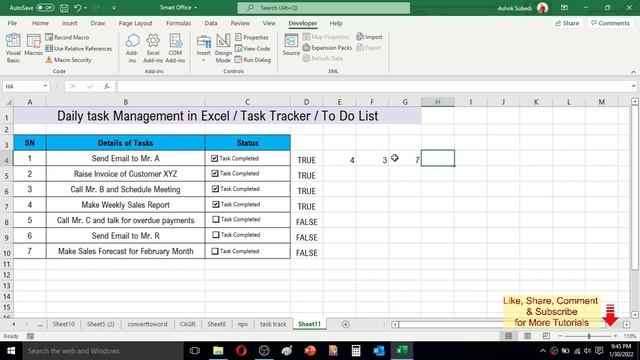Check Task Completed for Send Email to Mr. R
The width and height of the screenshot is (640, 360).
(x=216, y=235)
